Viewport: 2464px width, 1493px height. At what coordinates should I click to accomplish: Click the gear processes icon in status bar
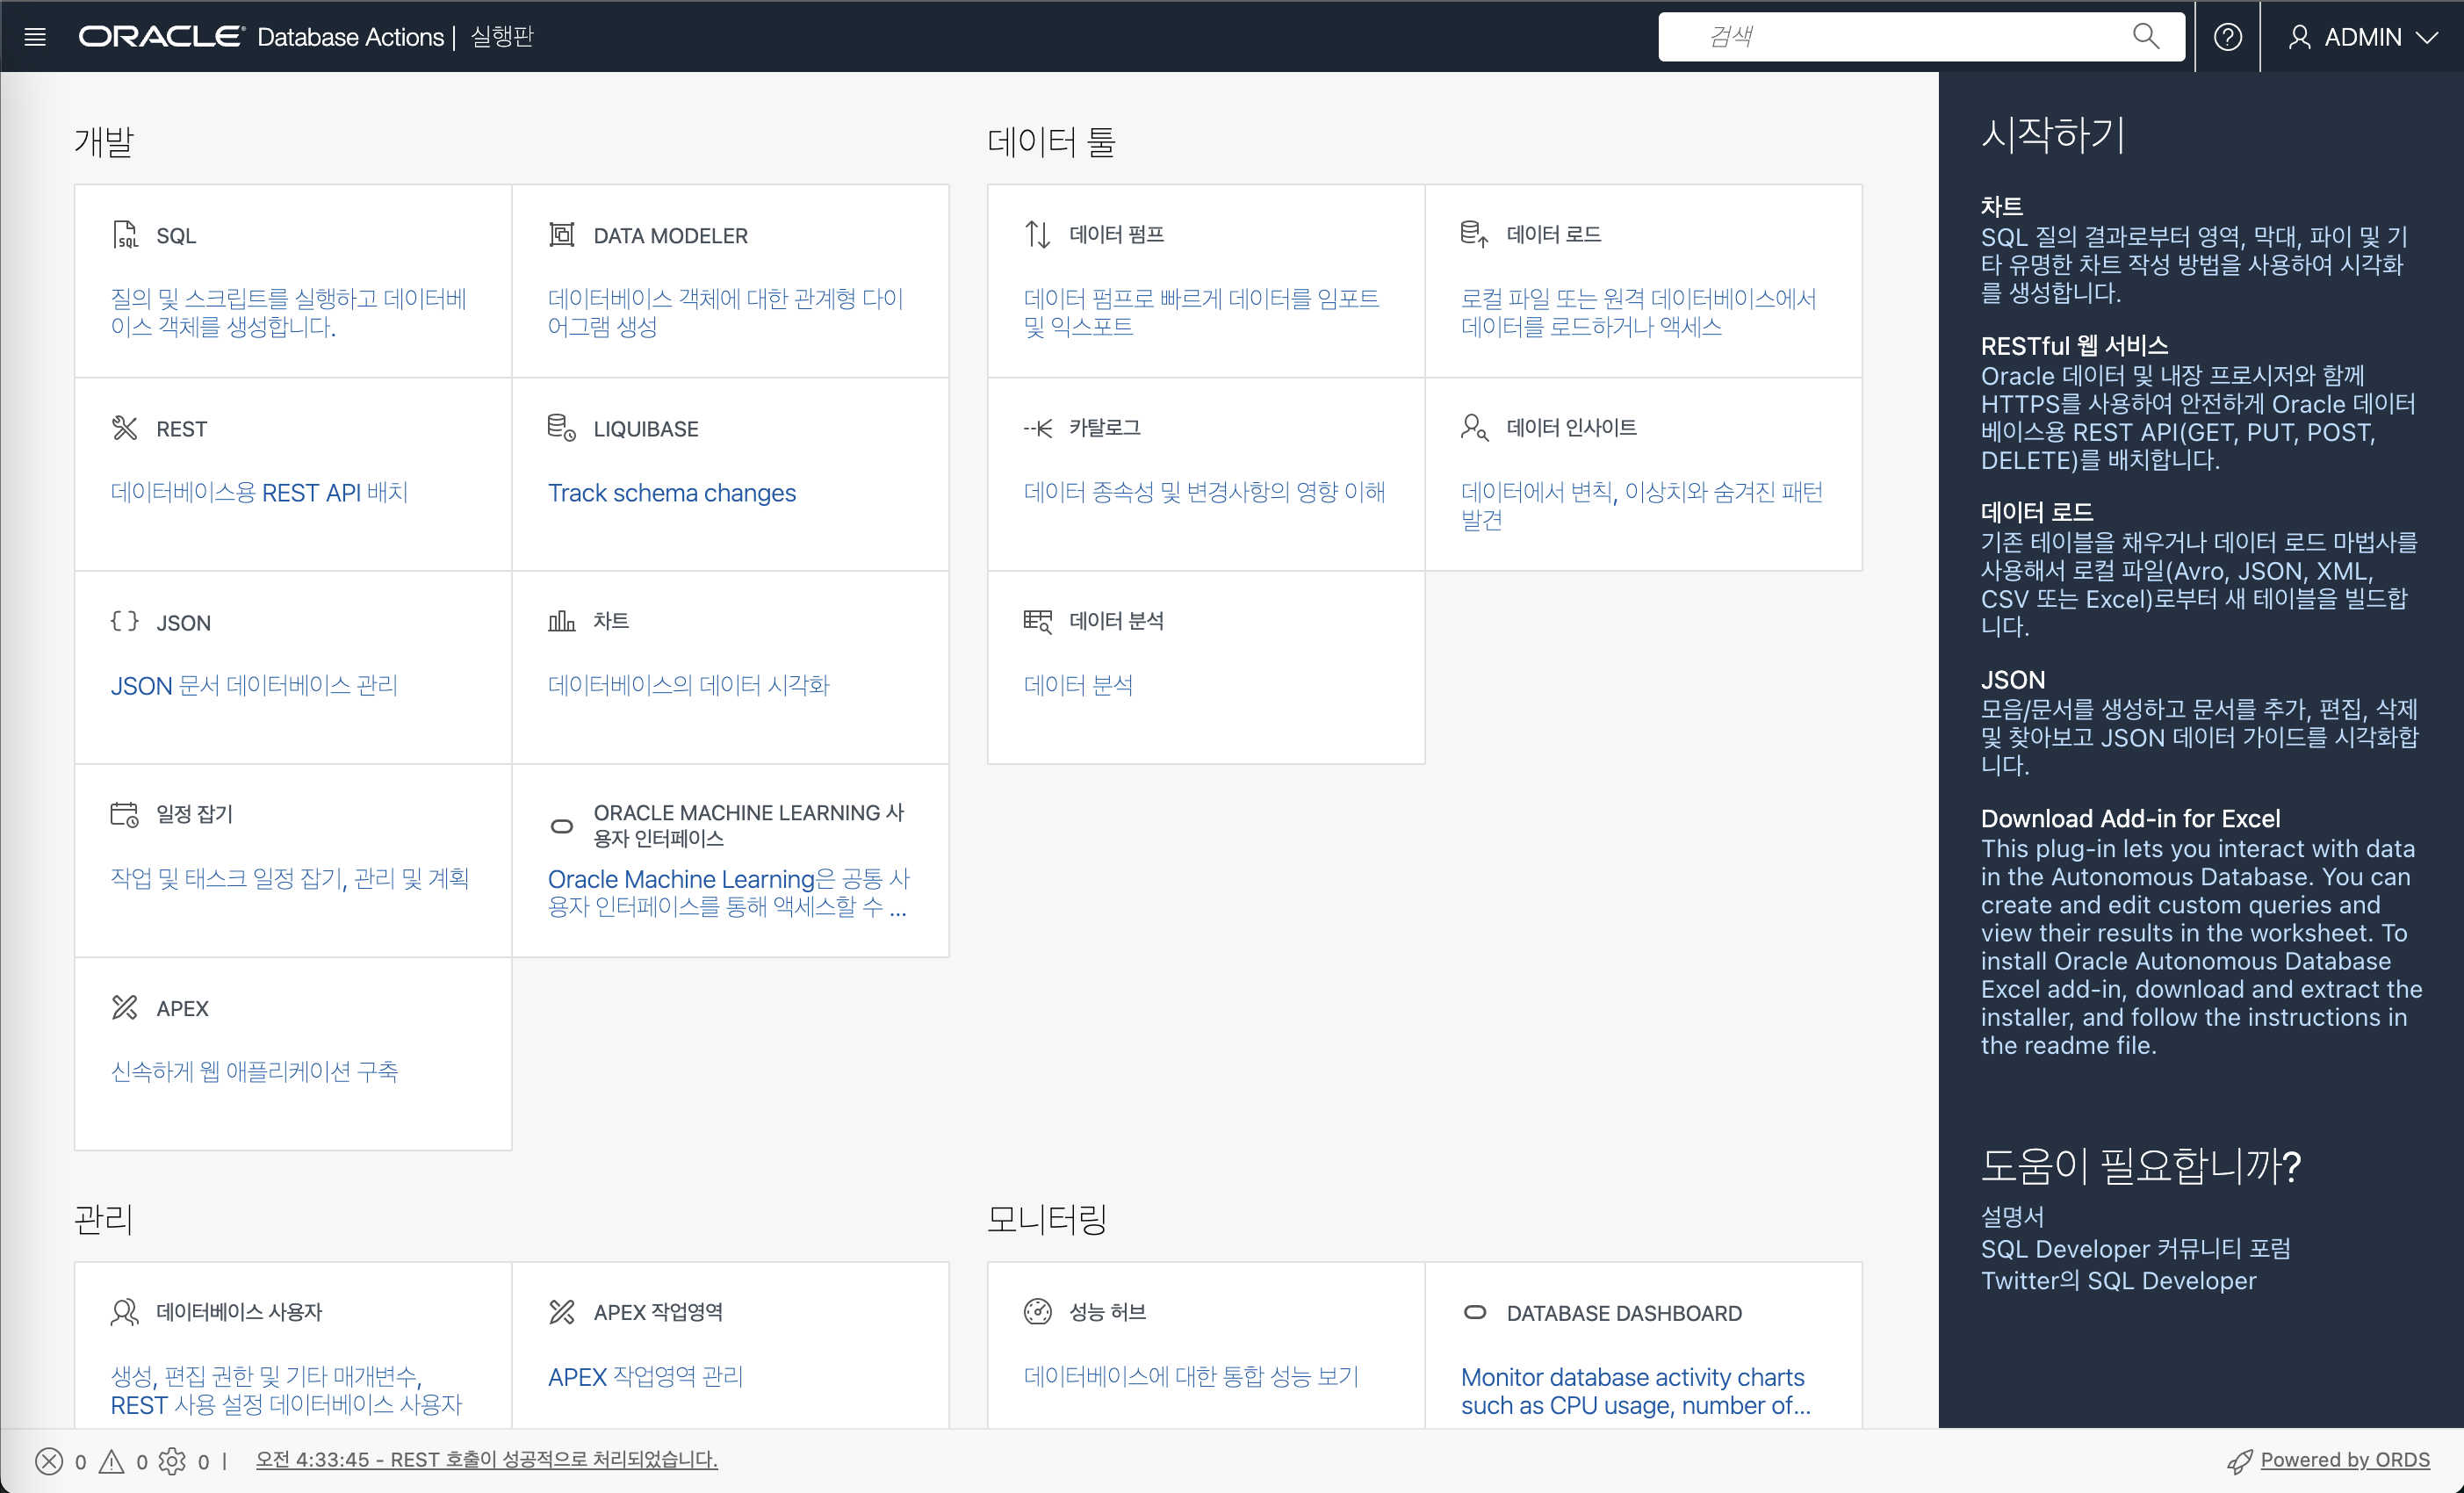(x=173, y=1461)
